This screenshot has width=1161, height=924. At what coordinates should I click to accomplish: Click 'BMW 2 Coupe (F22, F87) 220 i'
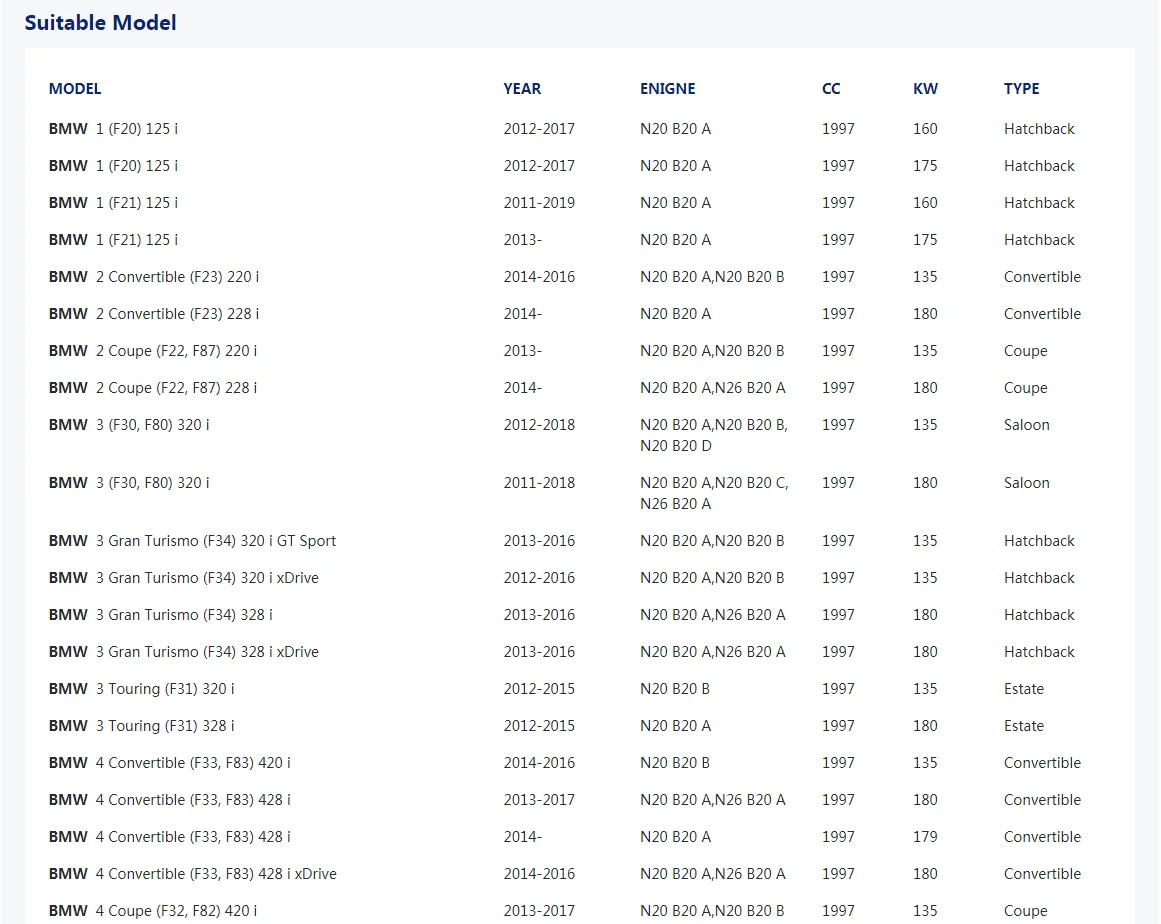[x=153, y=351]
